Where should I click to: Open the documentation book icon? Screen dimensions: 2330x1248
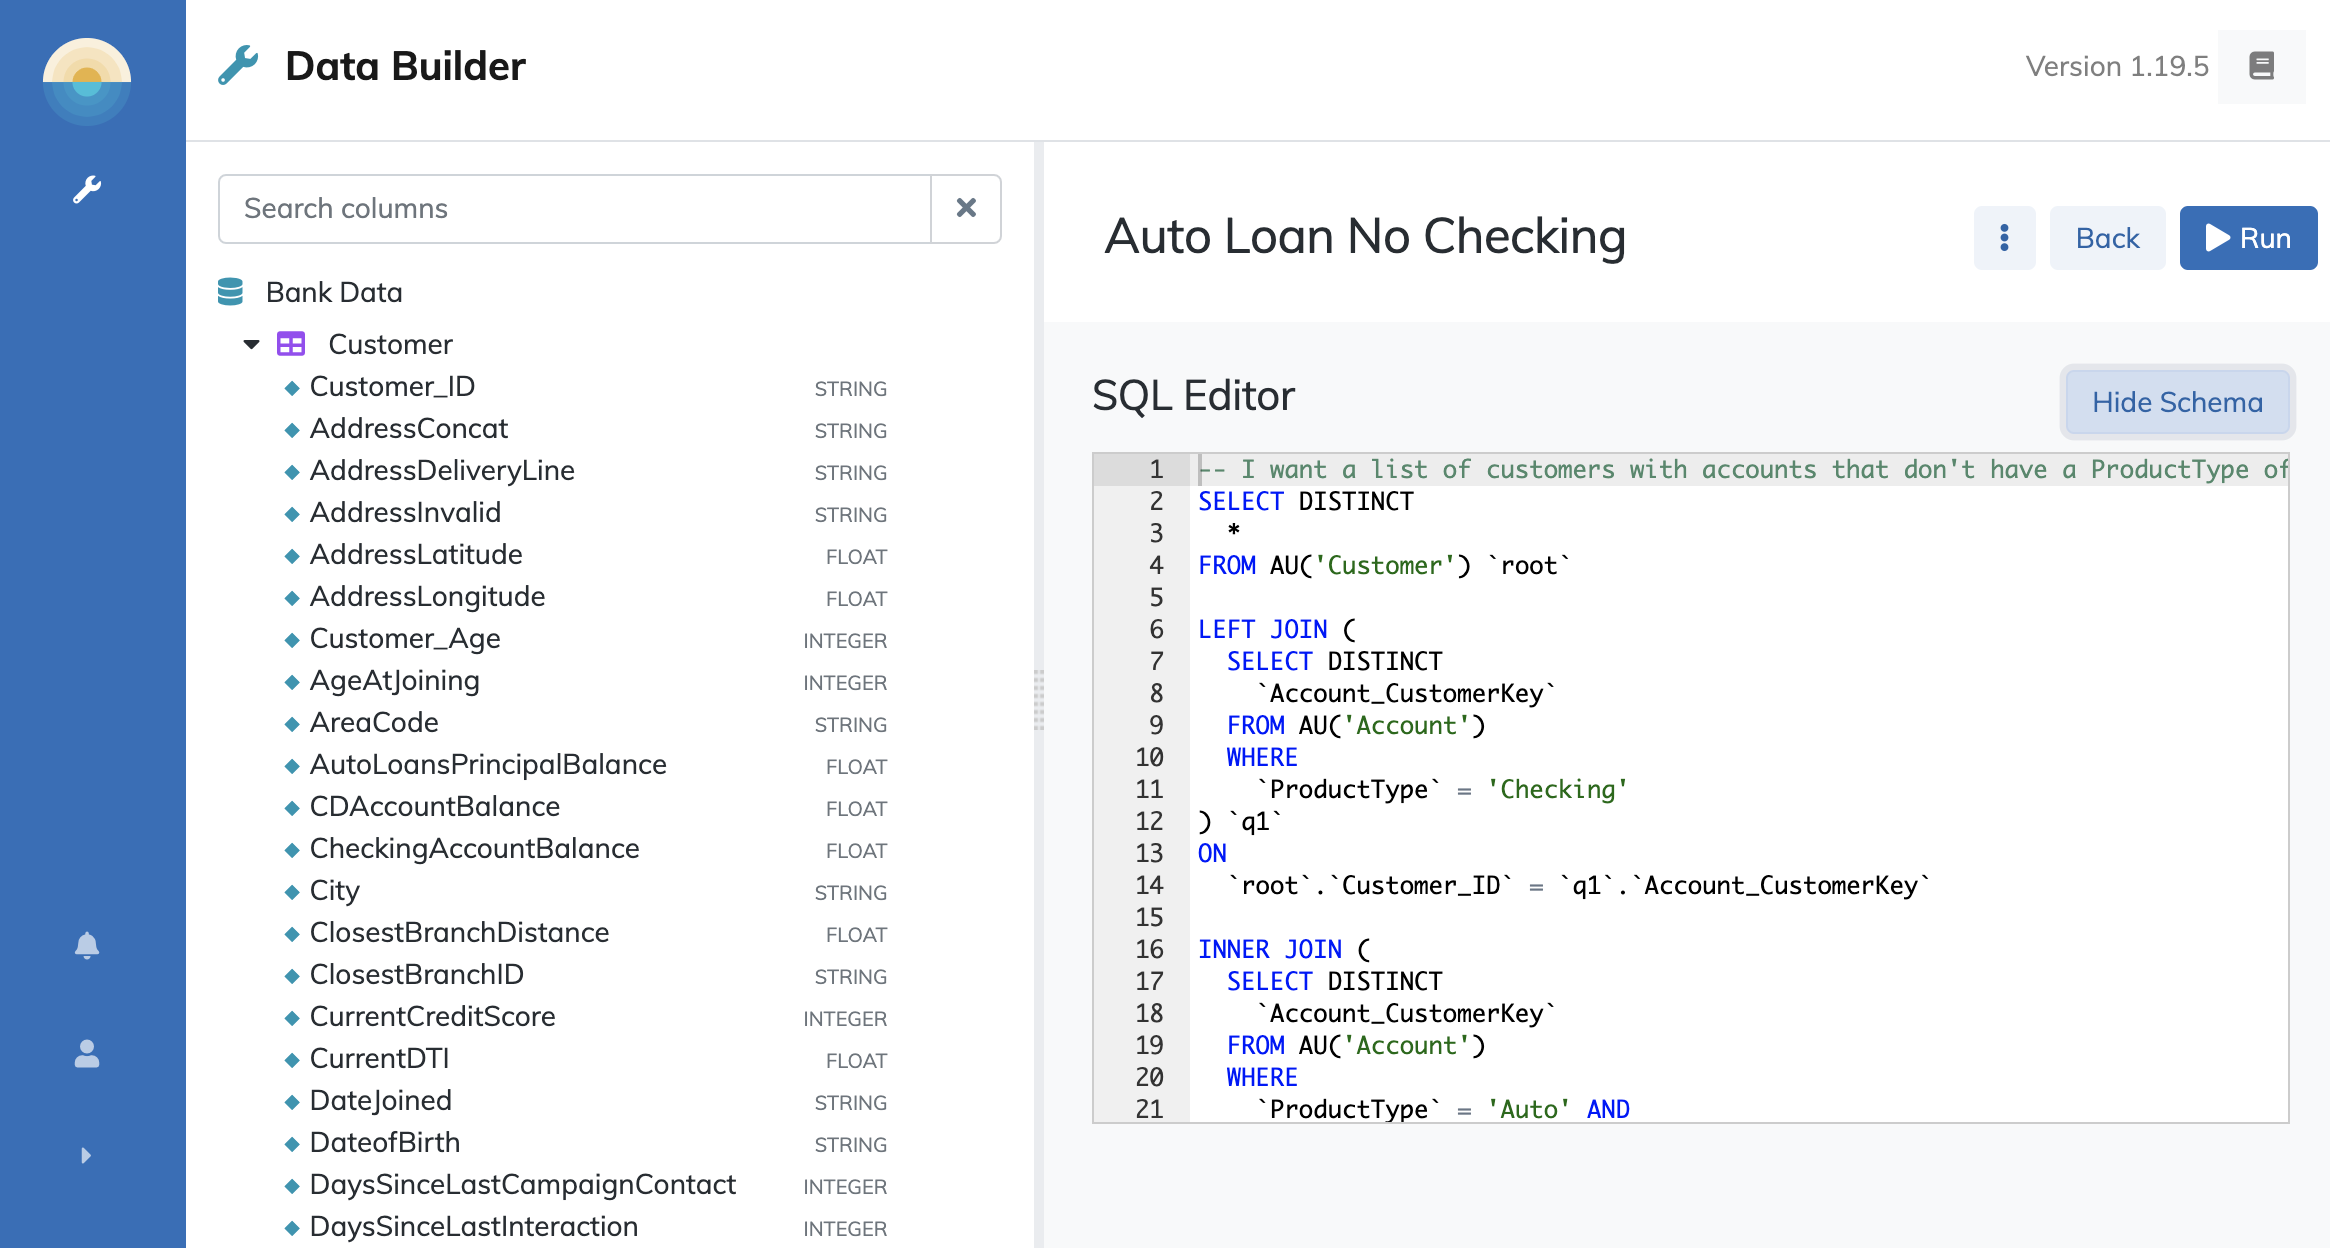tap(2261, 66)
